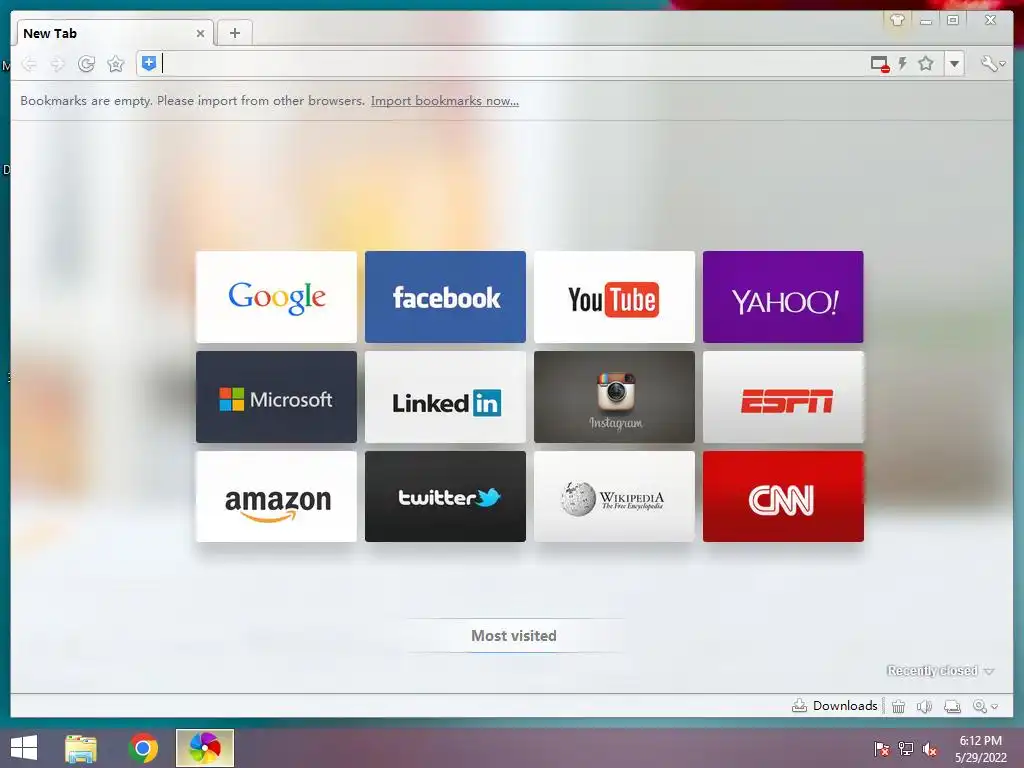Toggle page sound with speaker icon
The image size is (1024, 768).
(924, 706)
